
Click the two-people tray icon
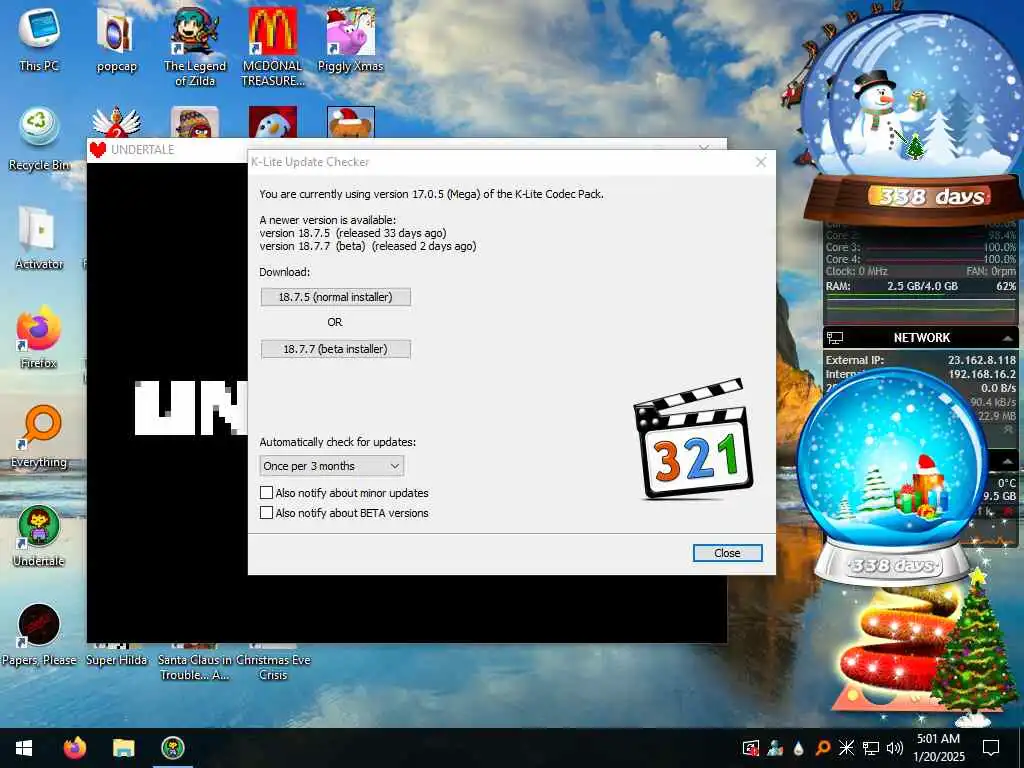pyautogui.click(x=775, y=748)
